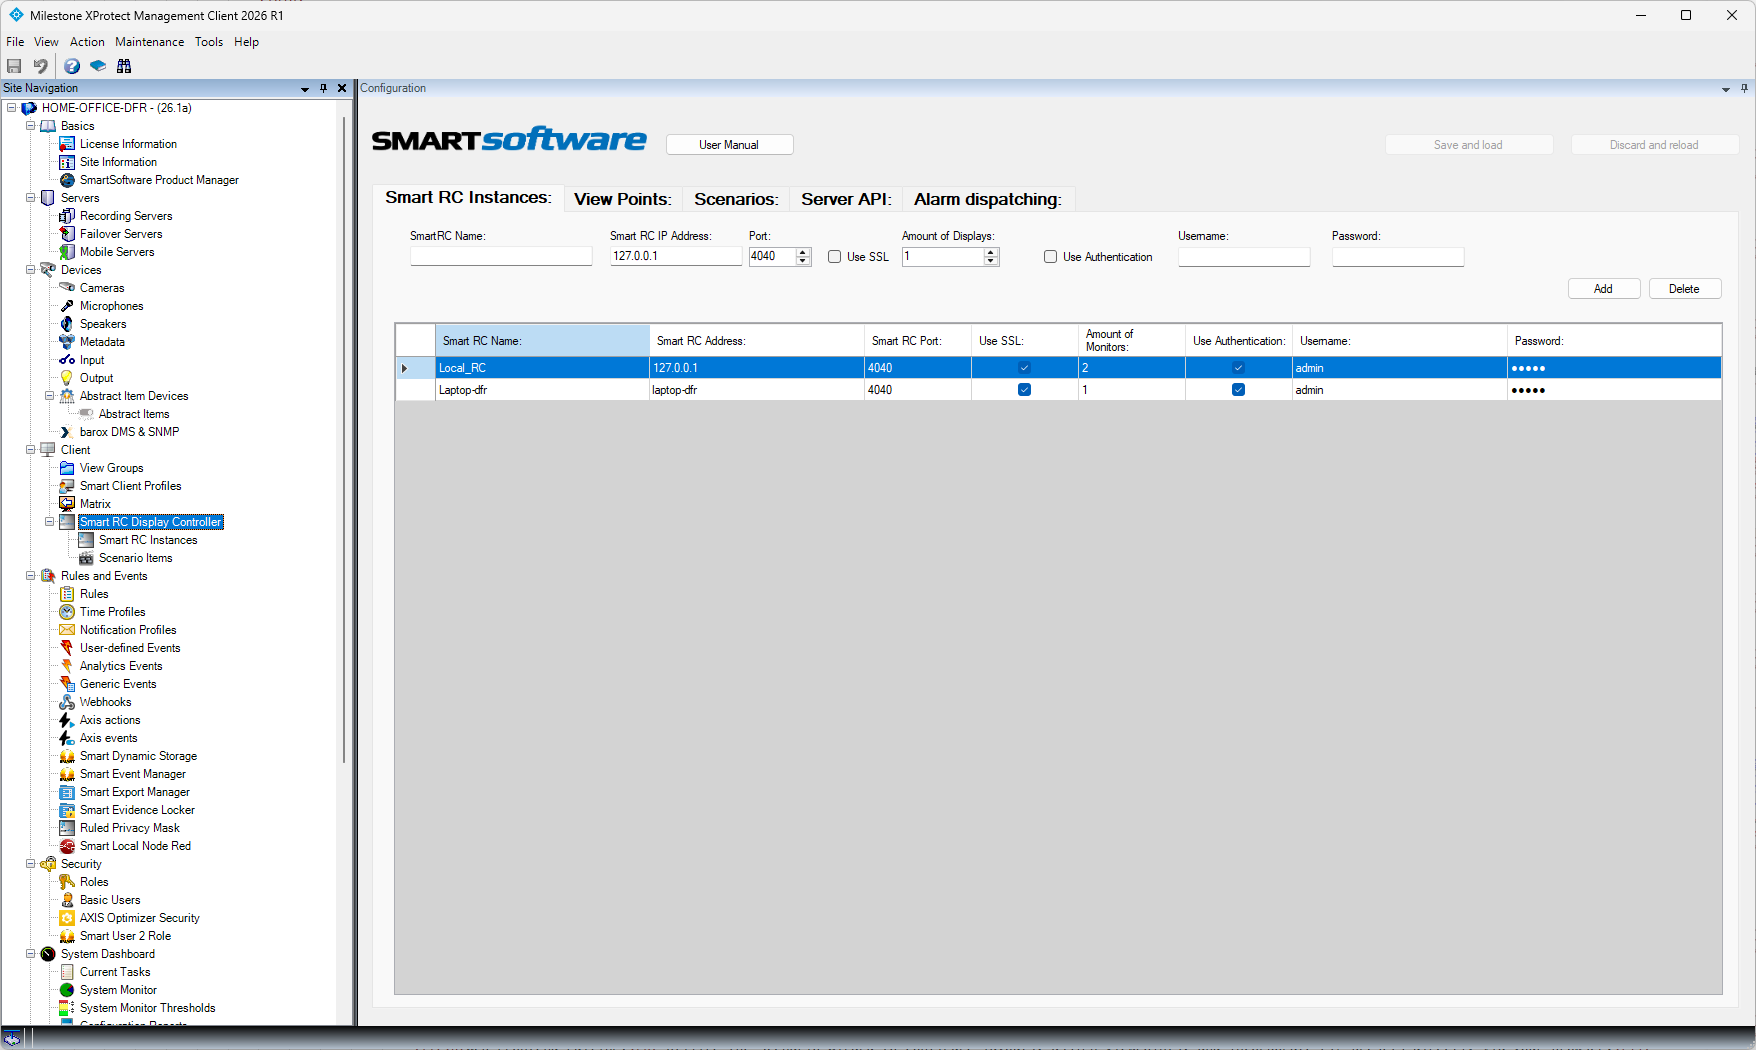Click the Smart Evidence Locker icon
Viewport: 1756px width, 1050px height.
click(67, 810)
